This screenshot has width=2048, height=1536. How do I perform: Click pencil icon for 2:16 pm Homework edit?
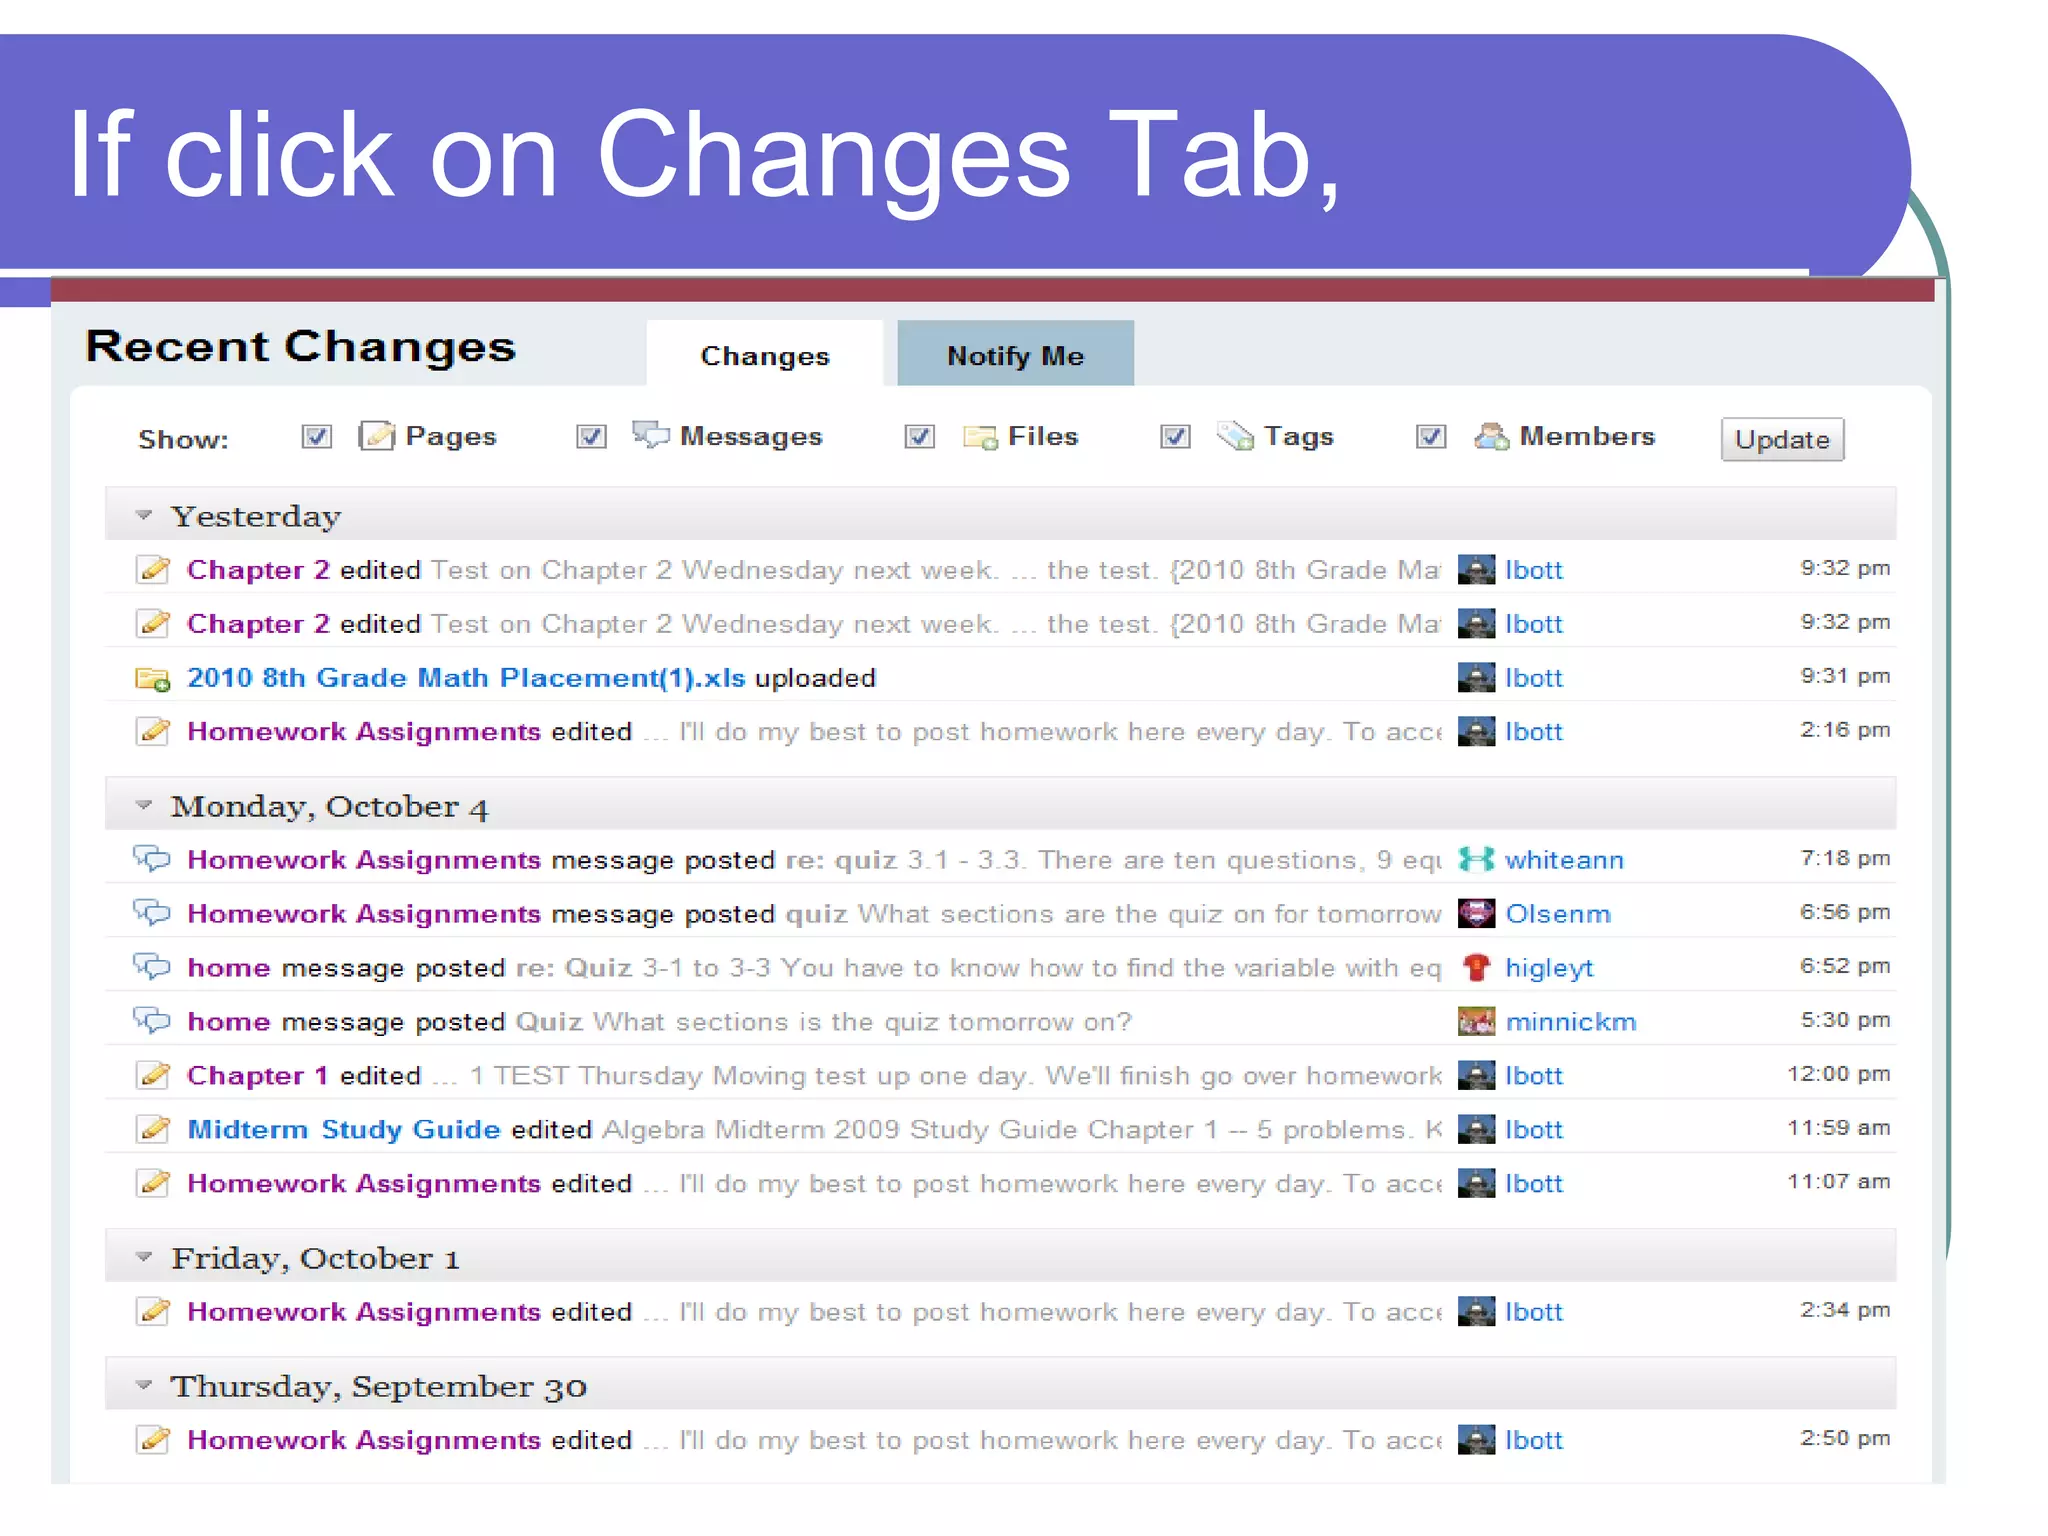click(x=152, y=731)
